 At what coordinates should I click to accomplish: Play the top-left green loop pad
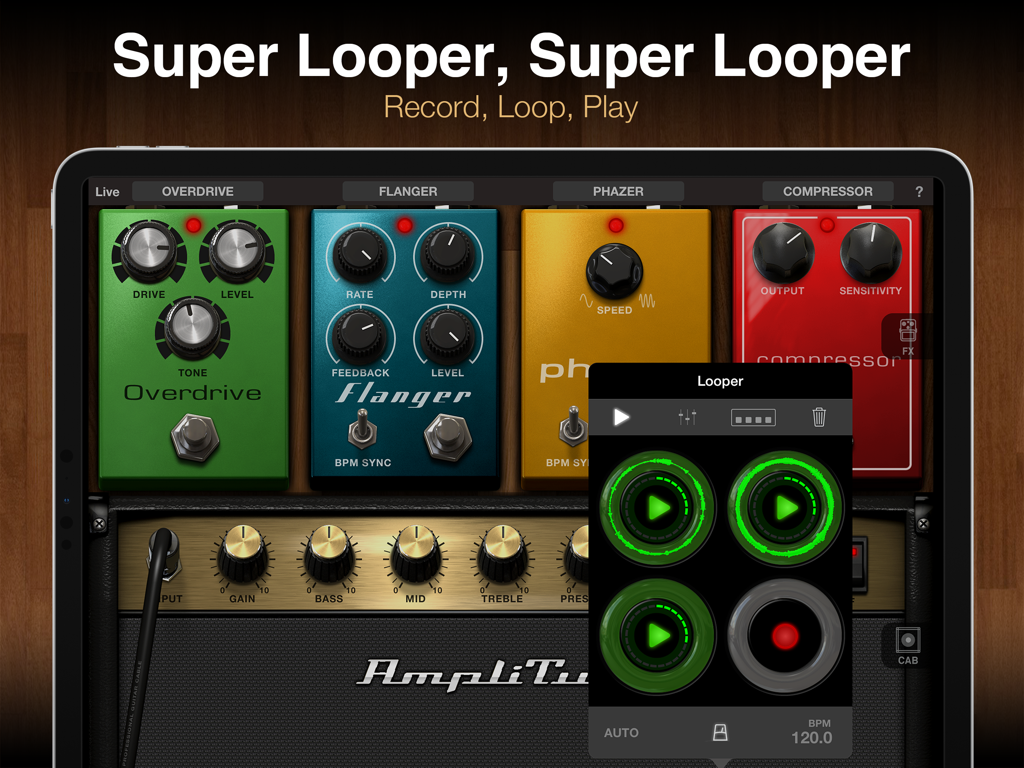657,509
